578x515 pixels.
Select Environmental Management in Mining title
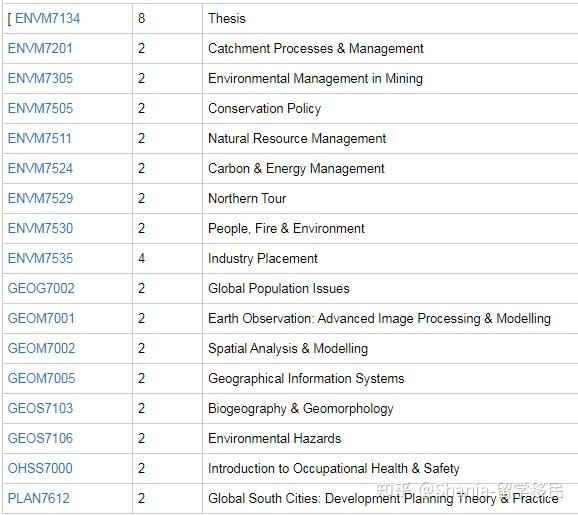(316, 78)
